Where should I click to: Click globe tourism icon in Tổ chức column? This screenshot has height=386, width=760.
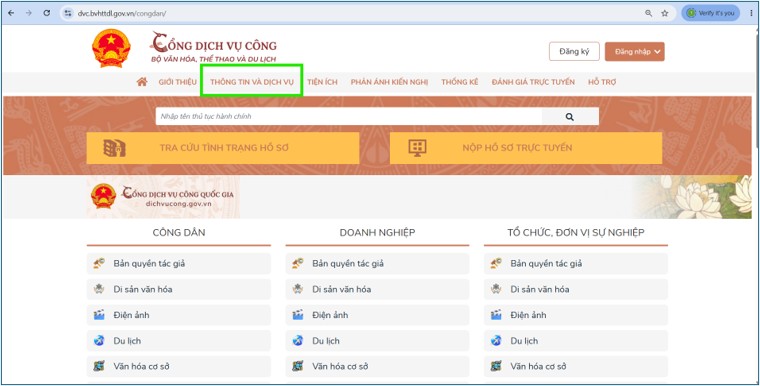(496, 341)
